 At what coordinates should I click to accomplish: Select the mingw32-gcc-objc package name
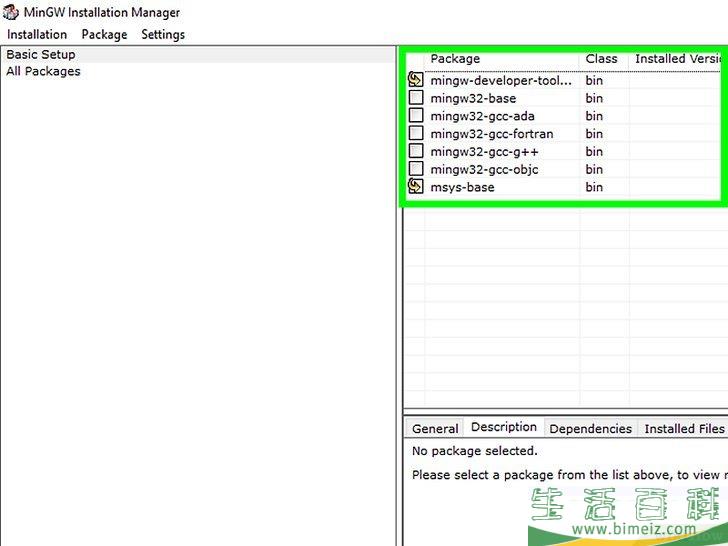tap(484, 169)
